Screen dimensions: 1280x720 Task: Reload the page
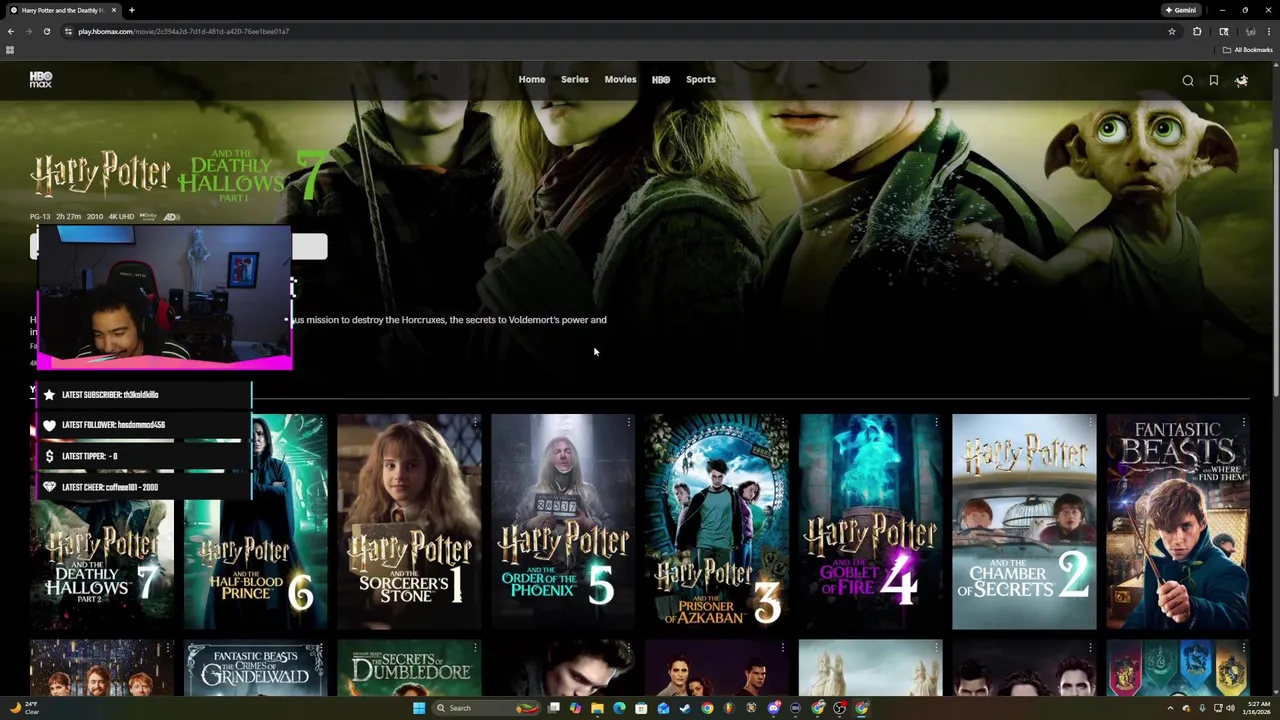46,31
